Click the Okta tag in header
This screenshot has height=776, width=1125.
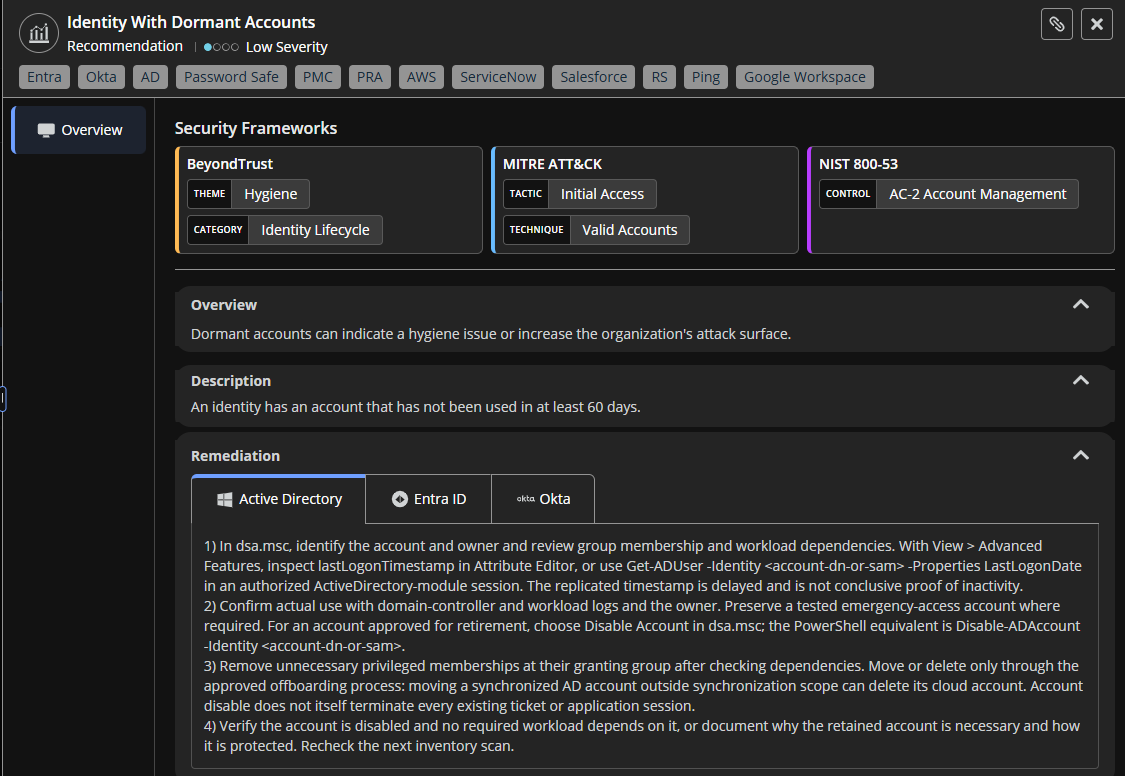[x=101, y=77]
